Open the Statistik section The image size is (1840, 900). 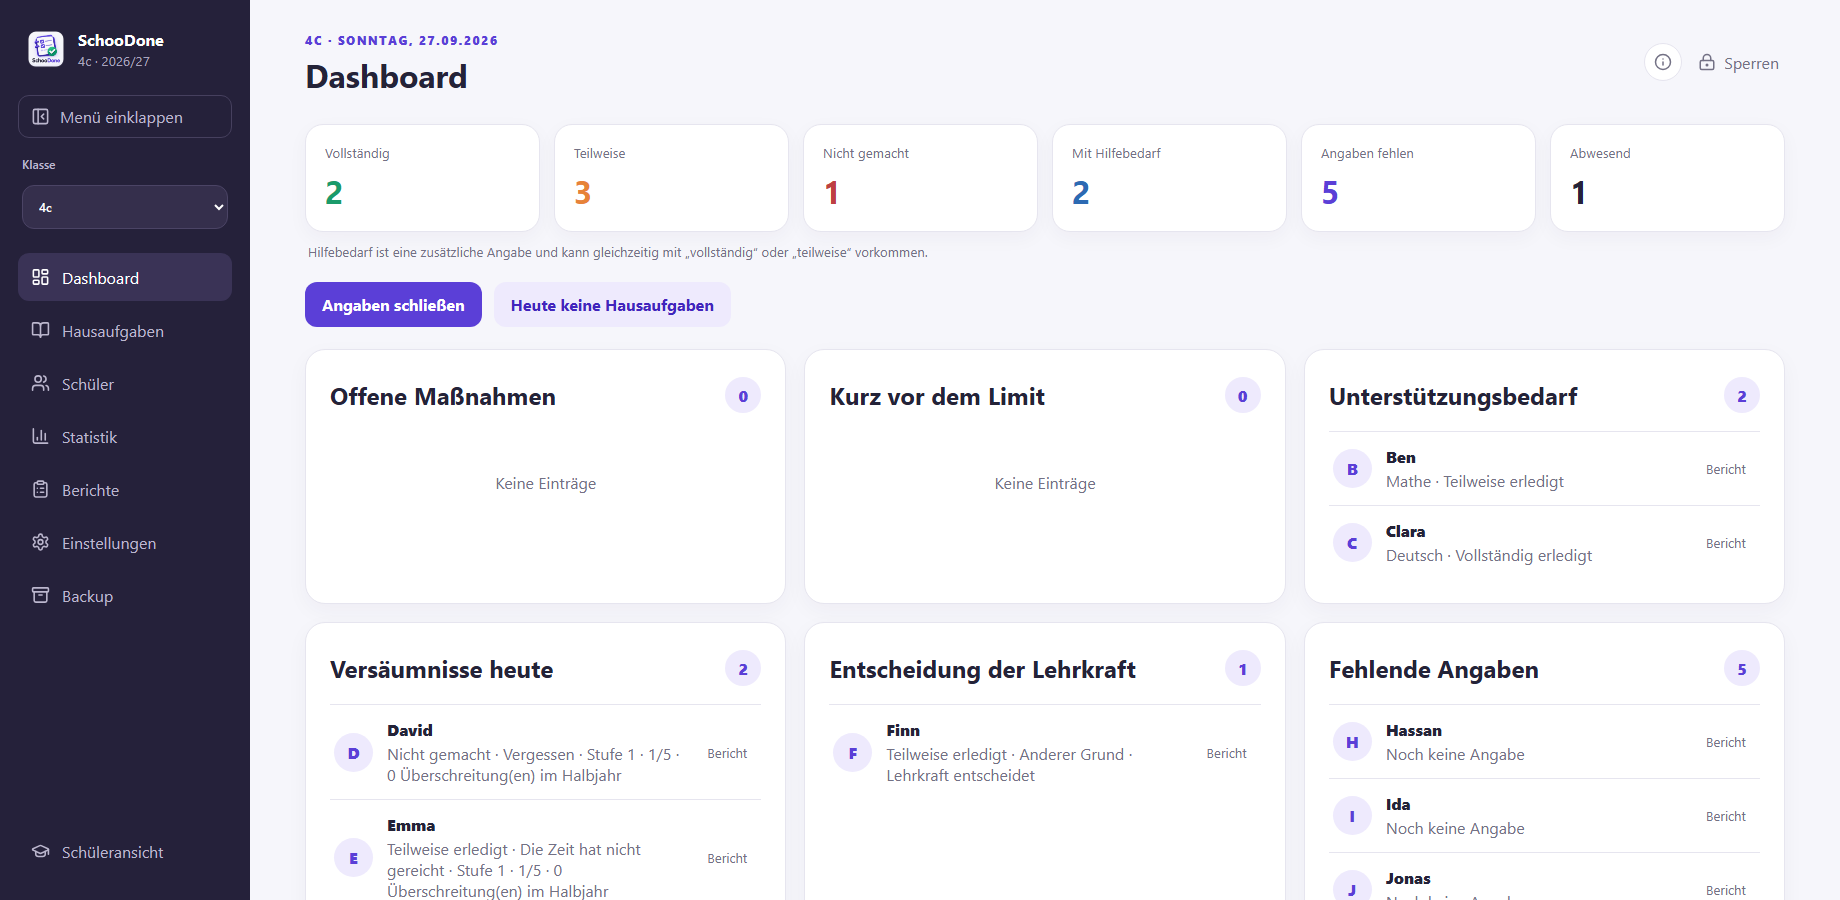pos(125,436)
